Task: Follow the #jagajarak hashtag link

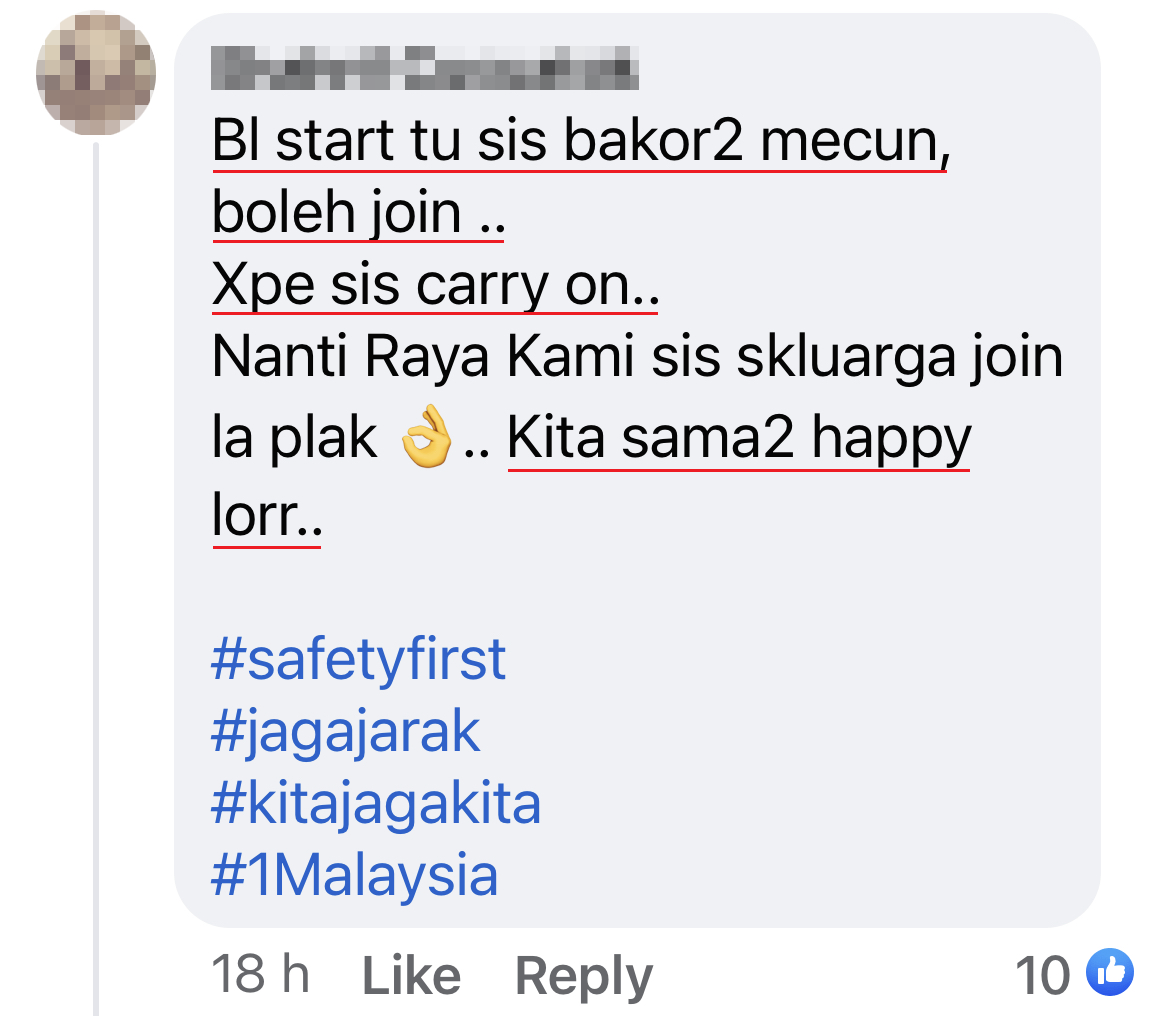Action: (x=346, y=733)
